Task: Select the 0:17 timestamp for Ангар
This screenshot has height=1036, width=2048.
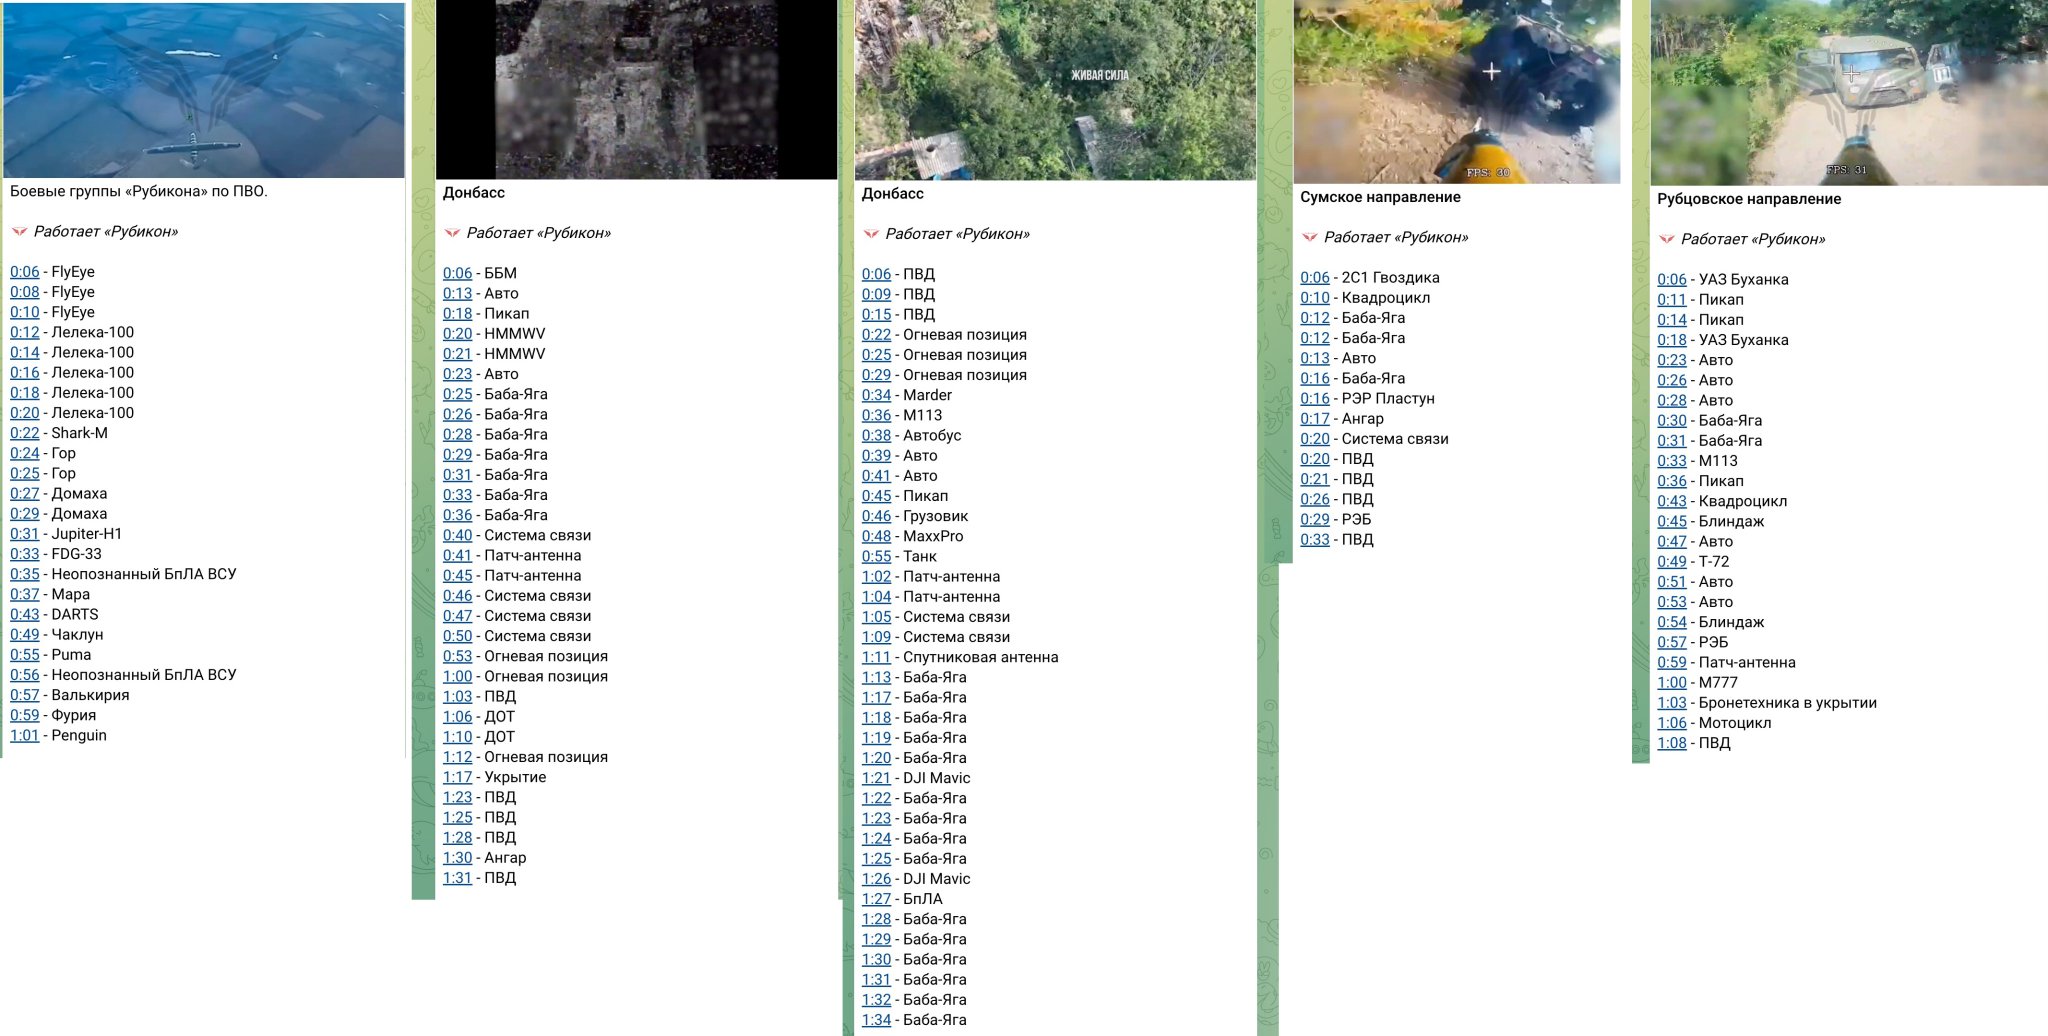Action: tap(1315, 419)
